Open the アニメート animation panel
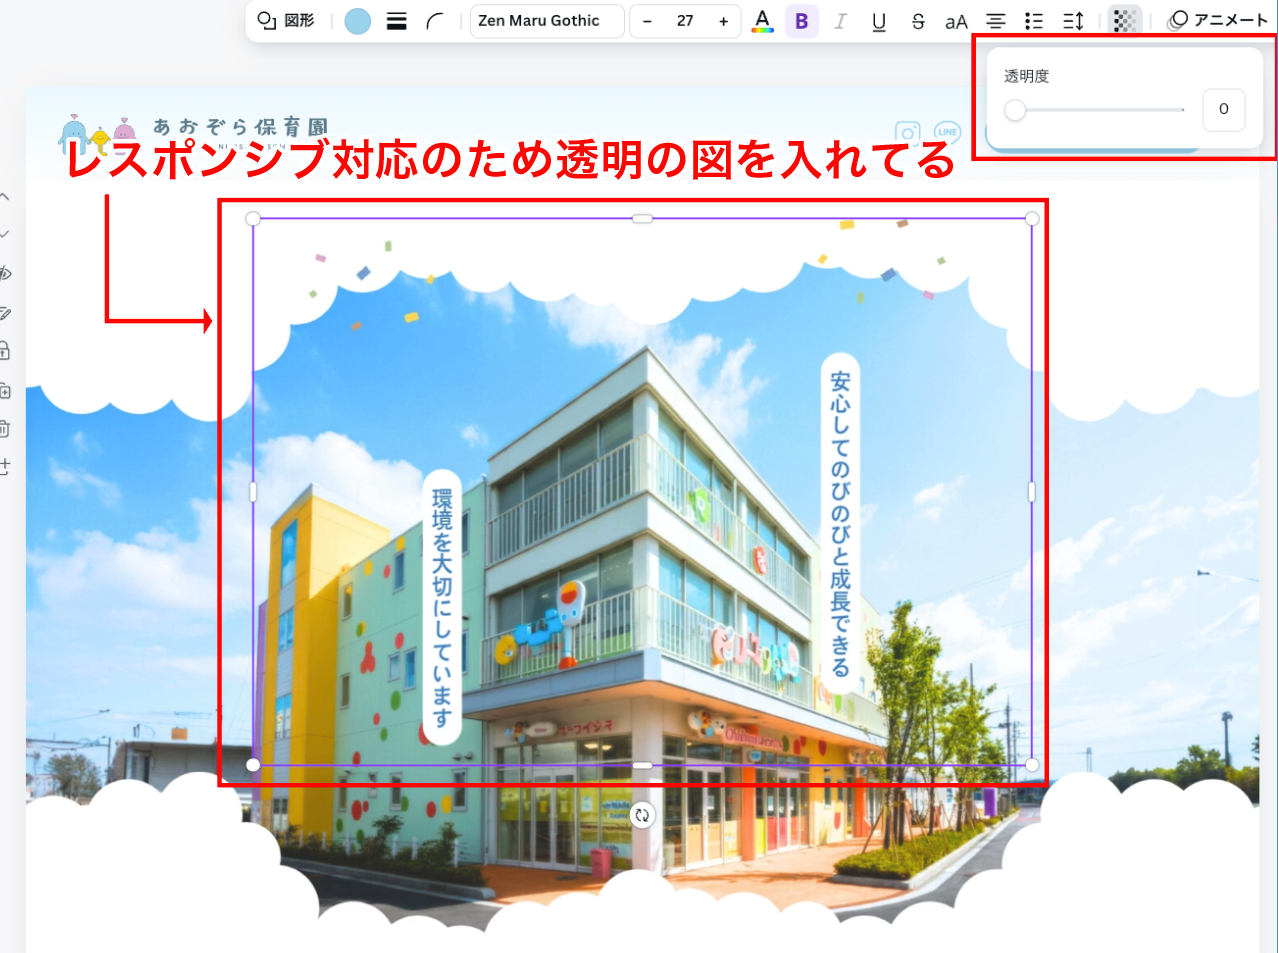 coord(1218,21)
